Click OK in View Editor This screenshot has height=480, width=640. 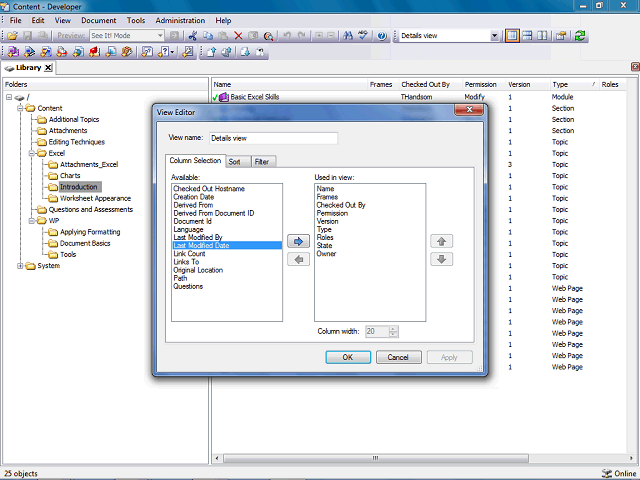tap(348, 357)
